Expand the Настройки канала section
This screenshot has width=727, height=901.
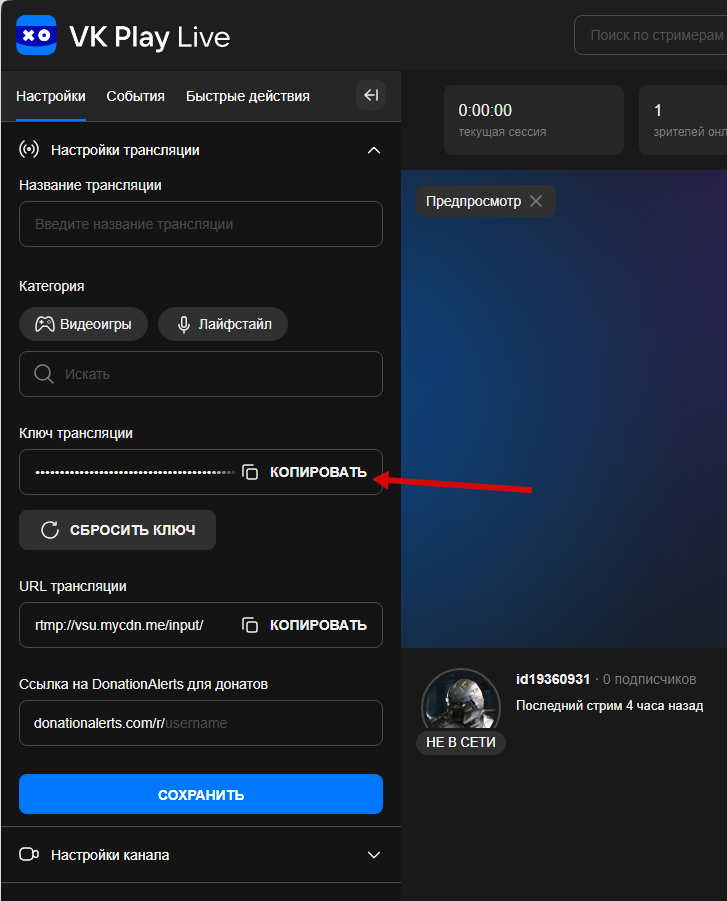[x=374, y=855]
